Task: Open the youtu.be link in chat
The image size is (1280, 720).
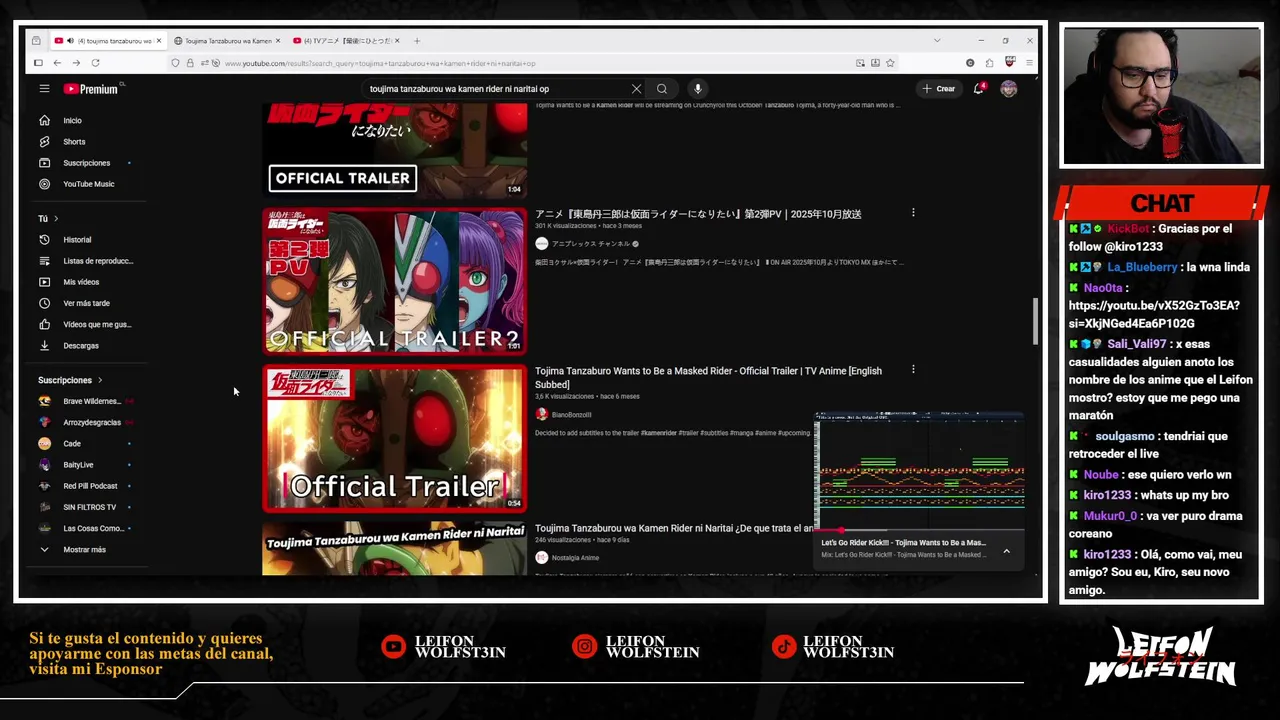Action: point(1154,315)
